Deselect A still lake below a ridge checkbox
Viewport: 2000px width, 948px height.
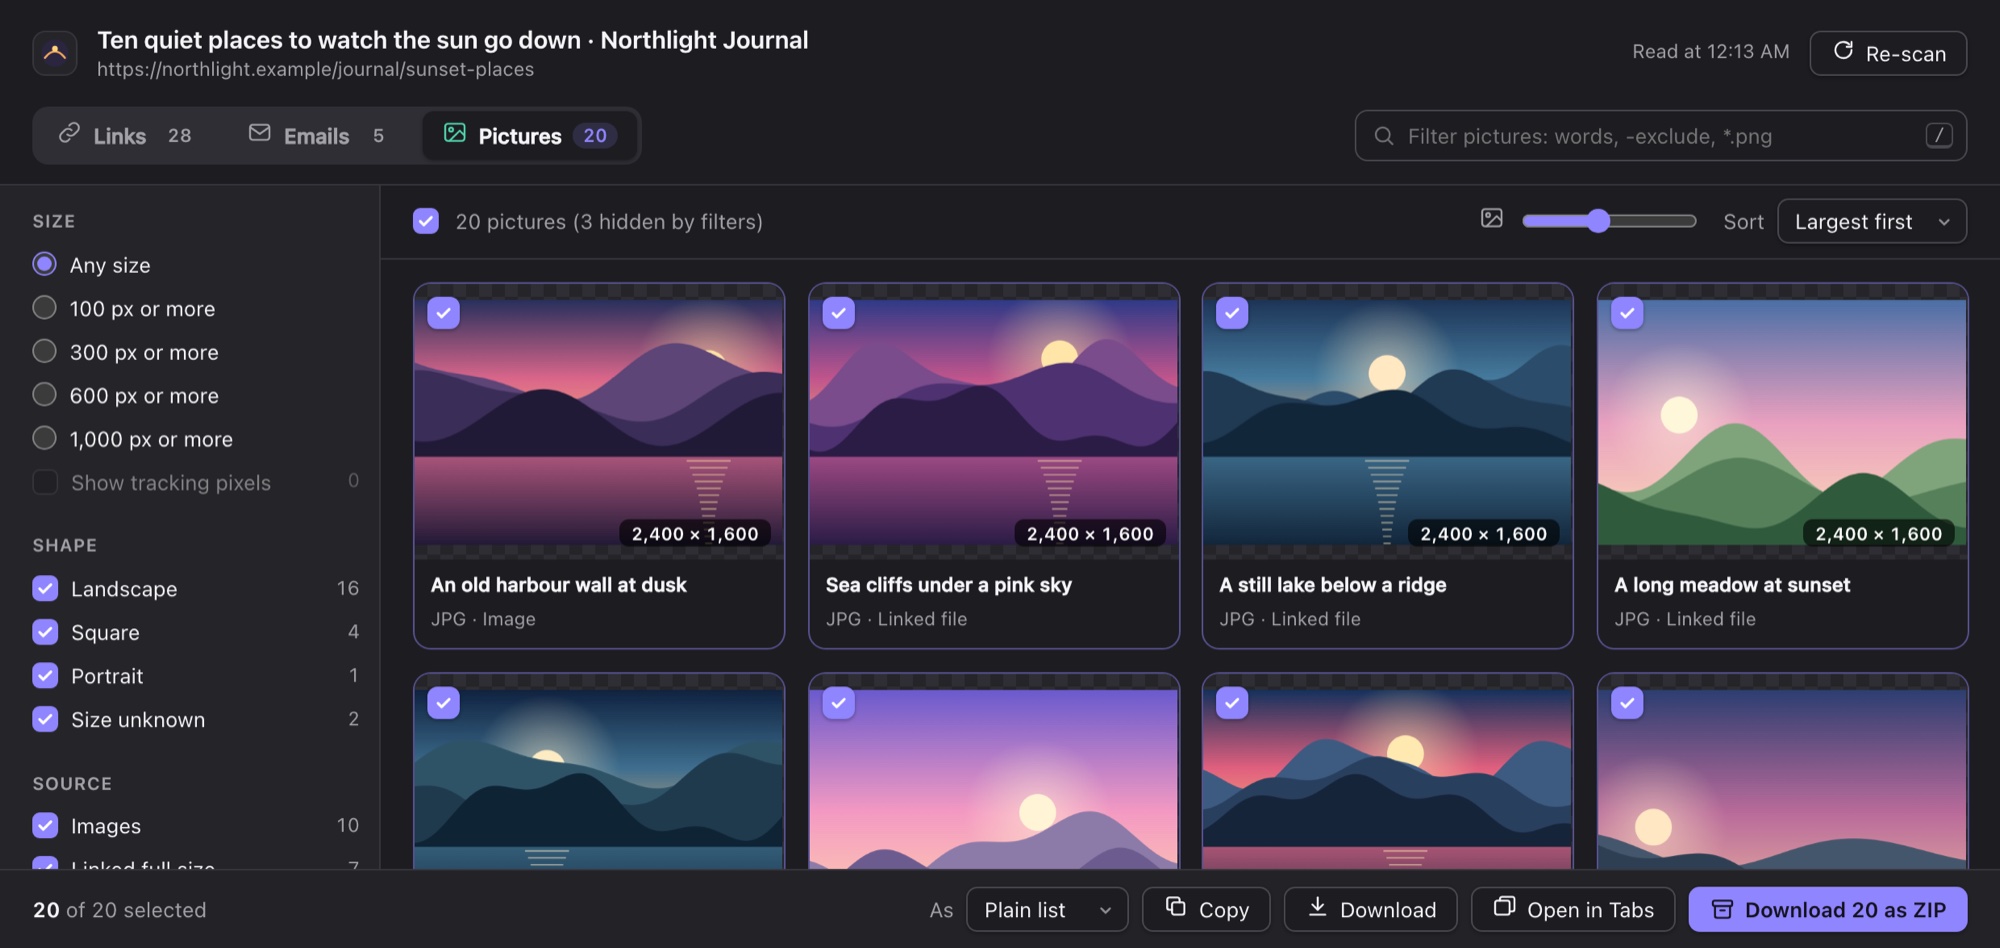(1232, 313)
